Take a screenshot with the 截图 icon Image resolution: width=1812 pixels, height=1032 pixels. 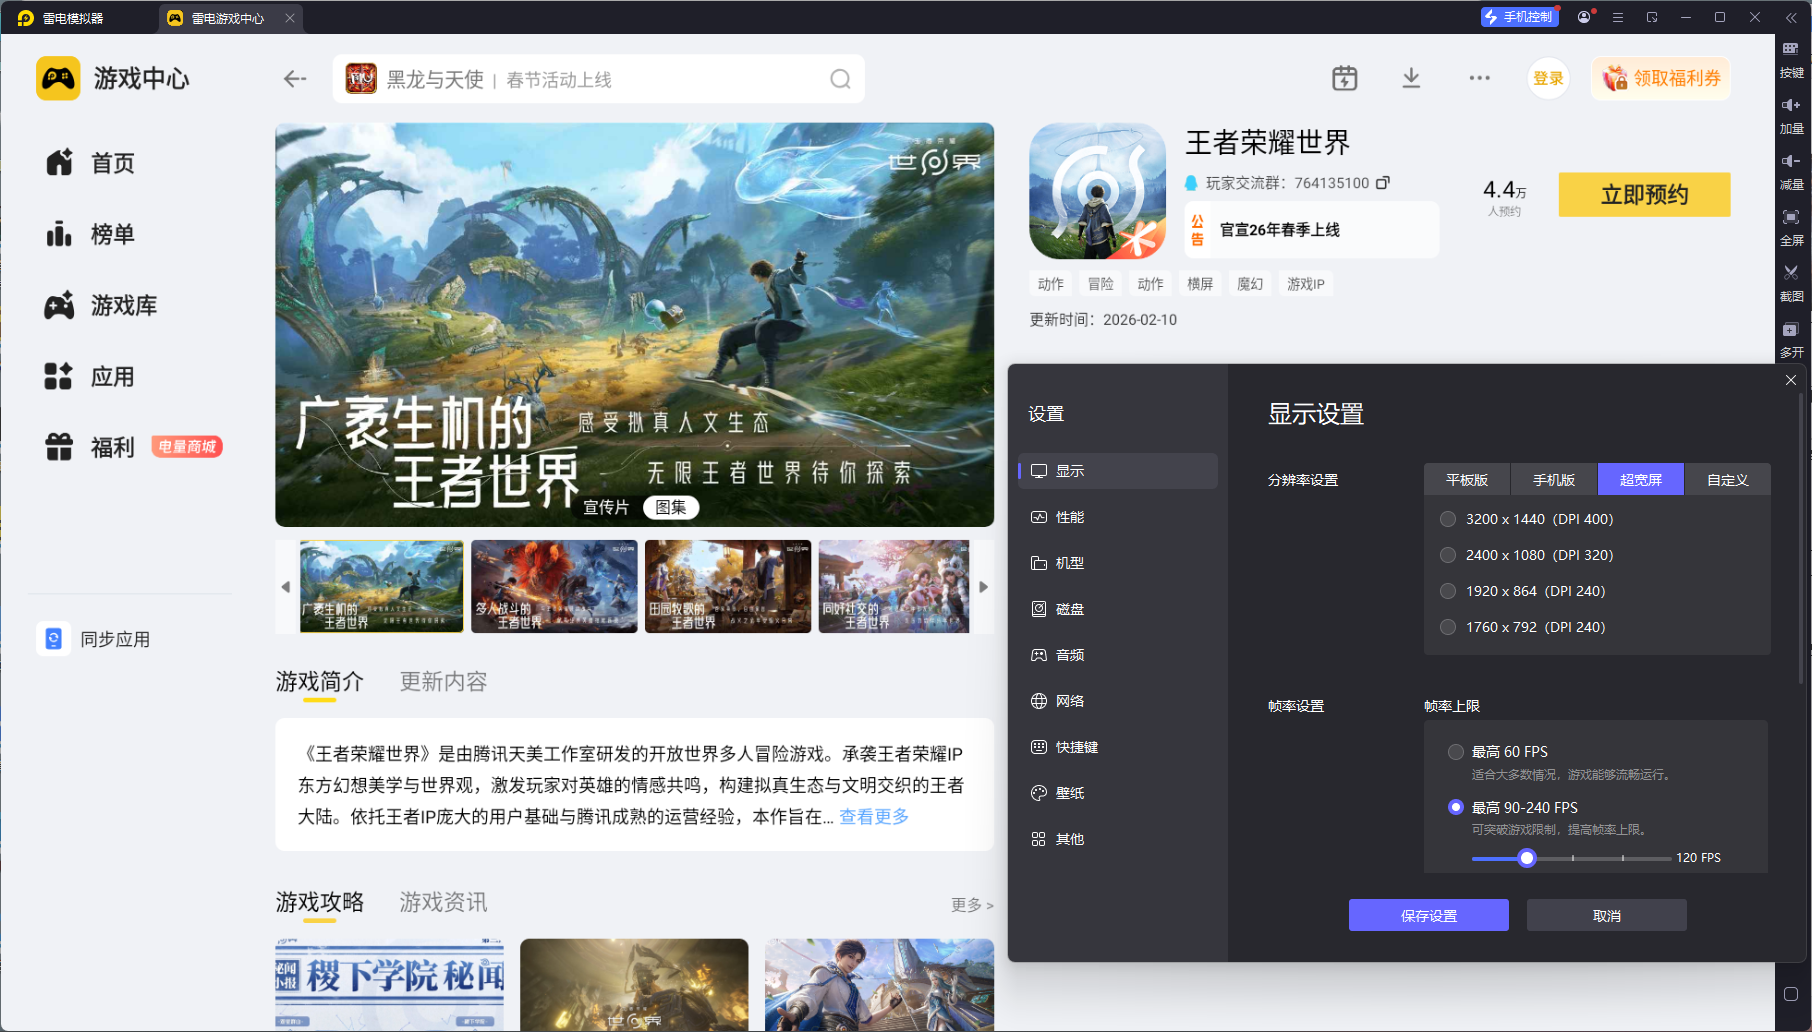1791,283
